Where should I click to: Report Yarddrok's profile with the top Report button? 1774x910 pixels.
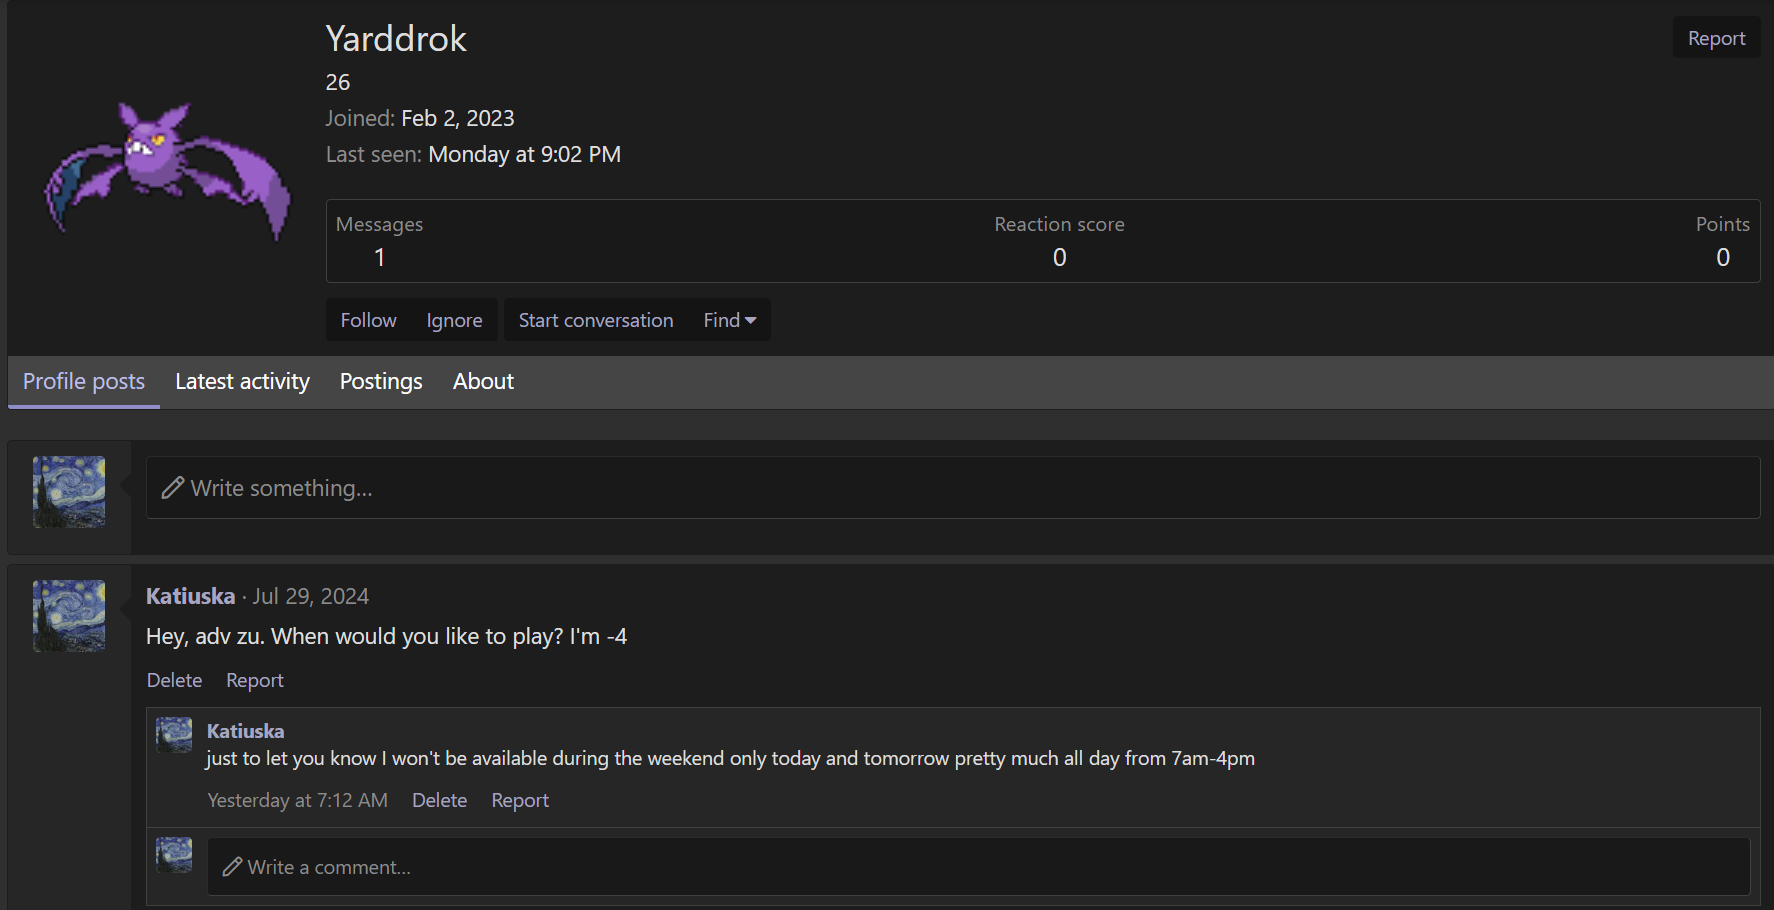point(1716,38)
